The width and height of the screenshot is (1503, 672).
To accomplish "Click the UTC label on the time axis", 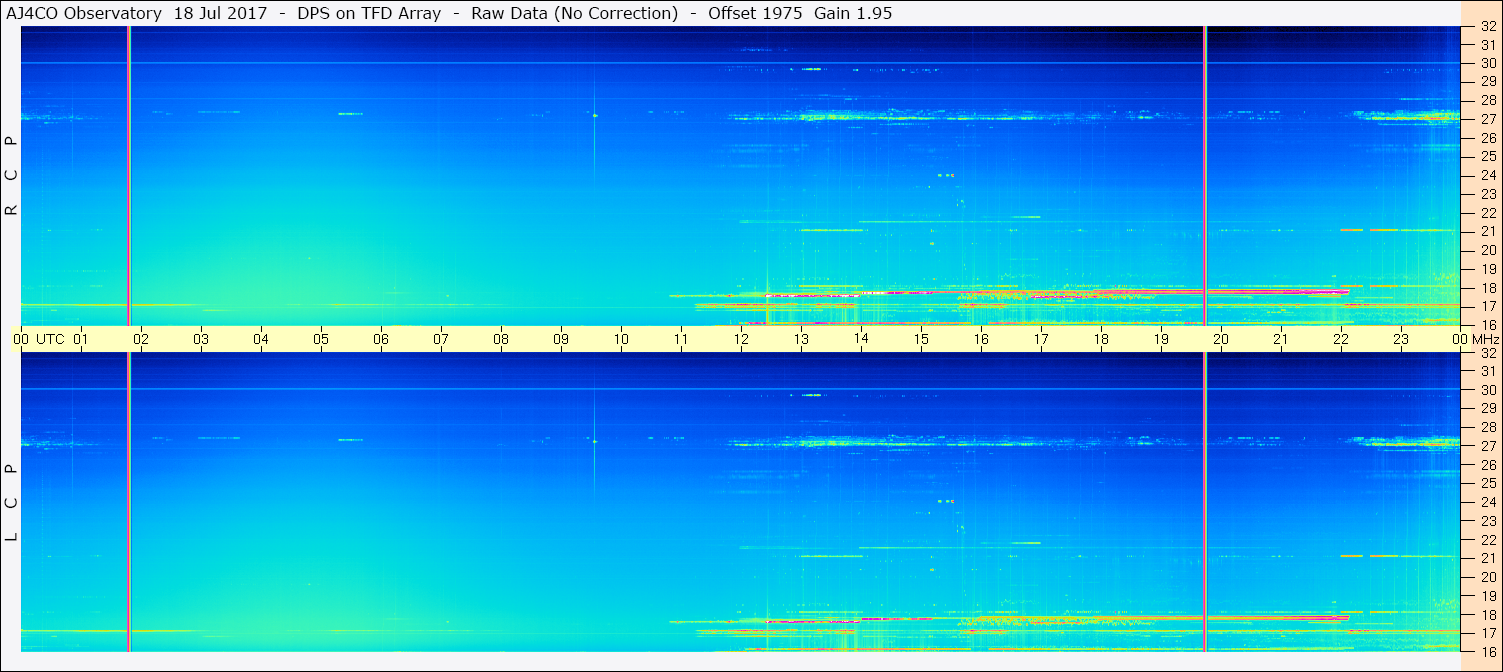I will pos(50,339).
